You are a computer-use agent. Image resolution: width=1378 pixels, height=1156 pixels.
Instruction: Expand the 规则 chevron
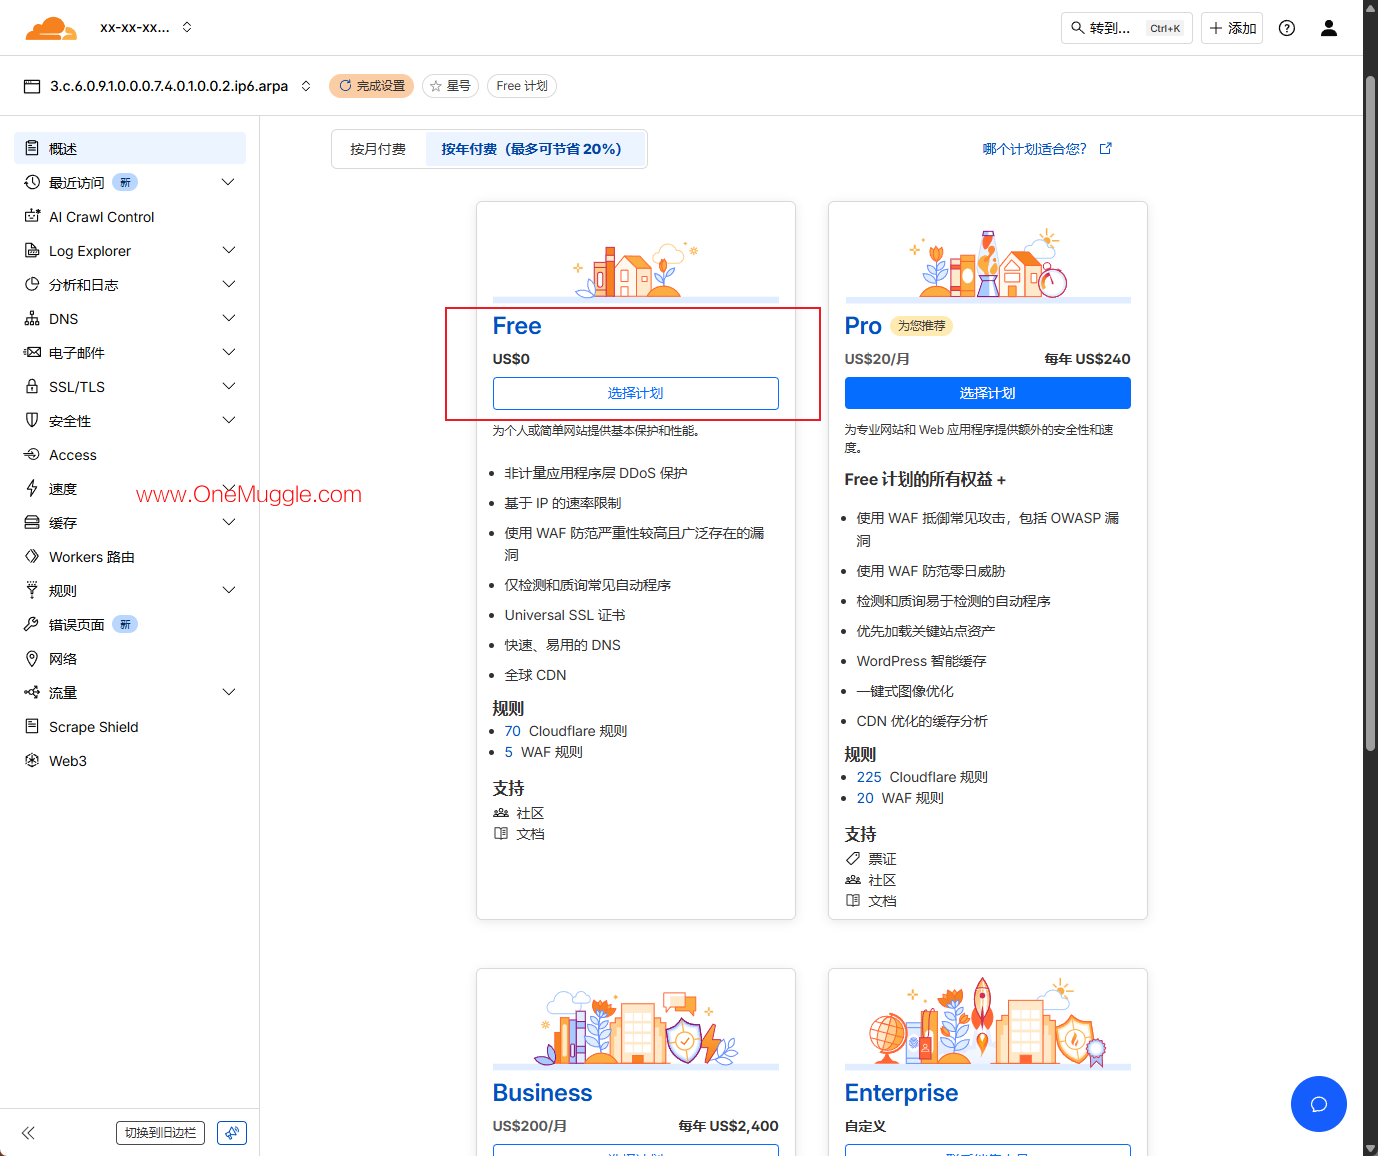(x=228, y=590)
